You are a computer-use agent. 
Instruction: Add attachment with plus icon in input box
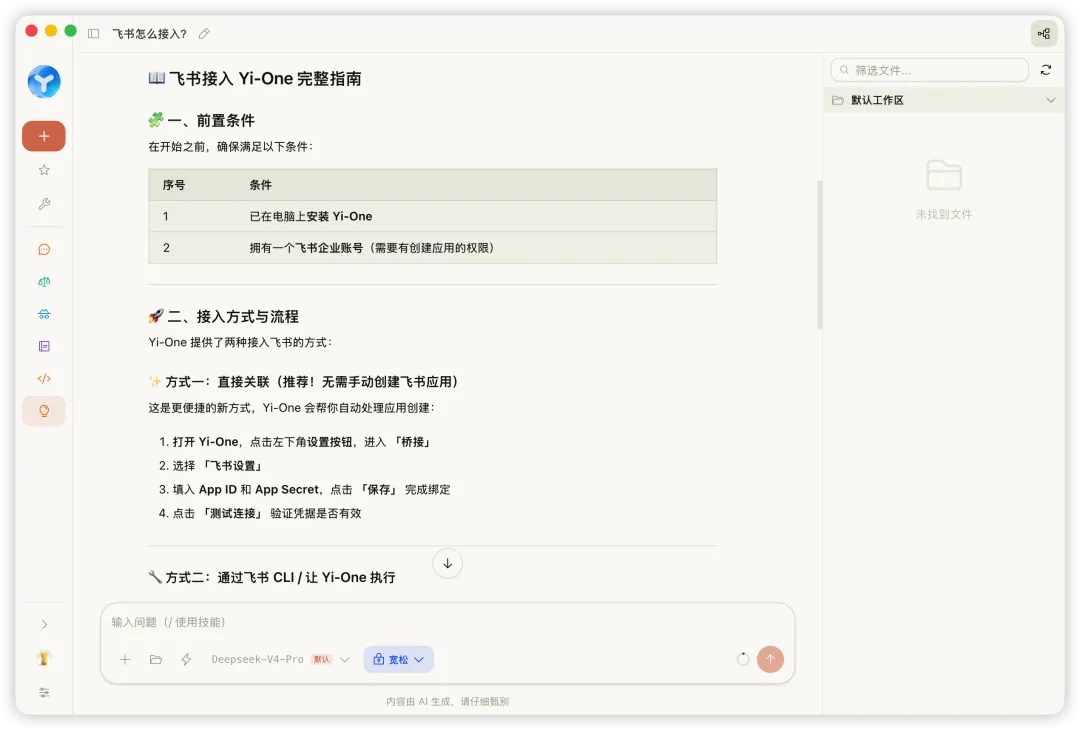point(125,660)
